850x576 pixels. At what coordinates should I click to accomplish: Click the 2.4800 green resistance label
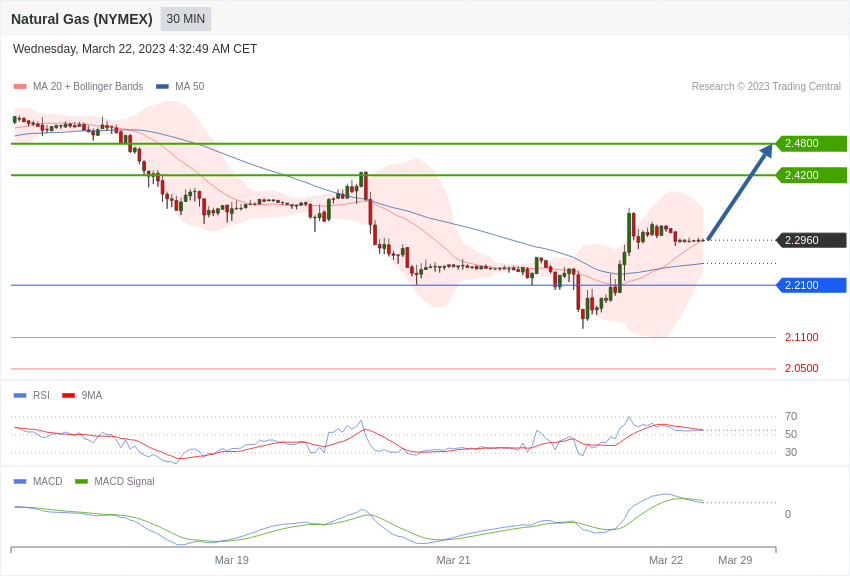[811, 144]
